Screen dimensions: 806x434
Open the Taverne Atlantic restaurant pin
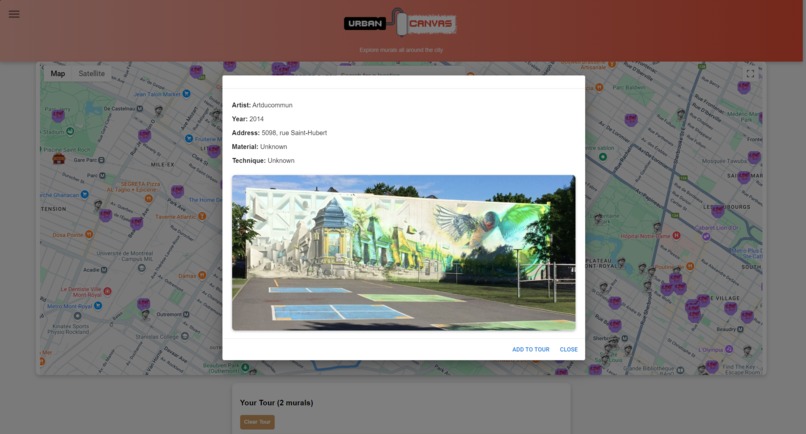tap(203, 216)
